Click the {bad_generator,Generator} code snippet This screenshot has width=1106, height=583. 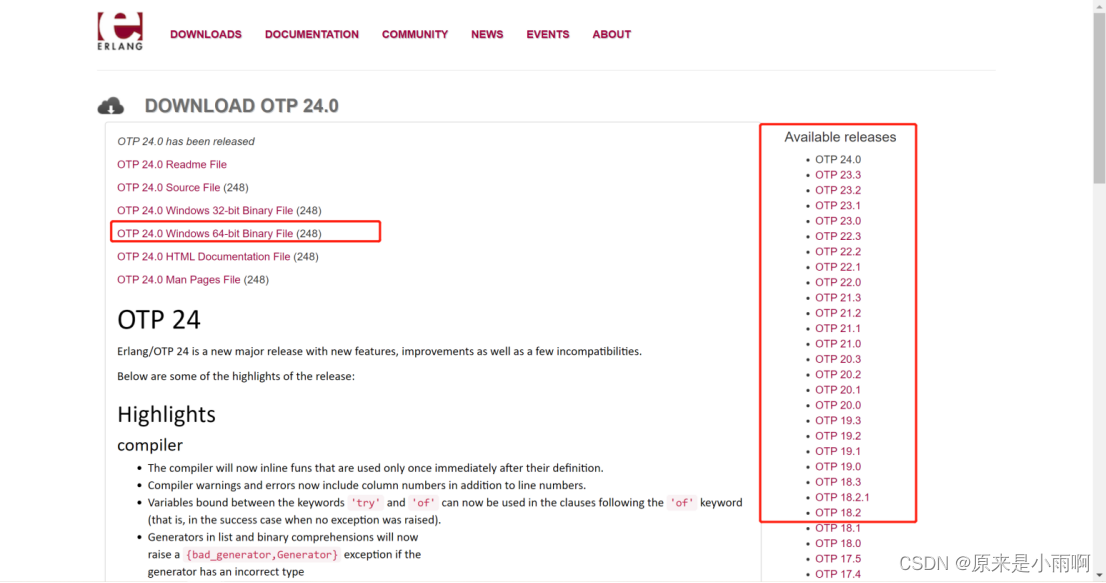(262, 555)
